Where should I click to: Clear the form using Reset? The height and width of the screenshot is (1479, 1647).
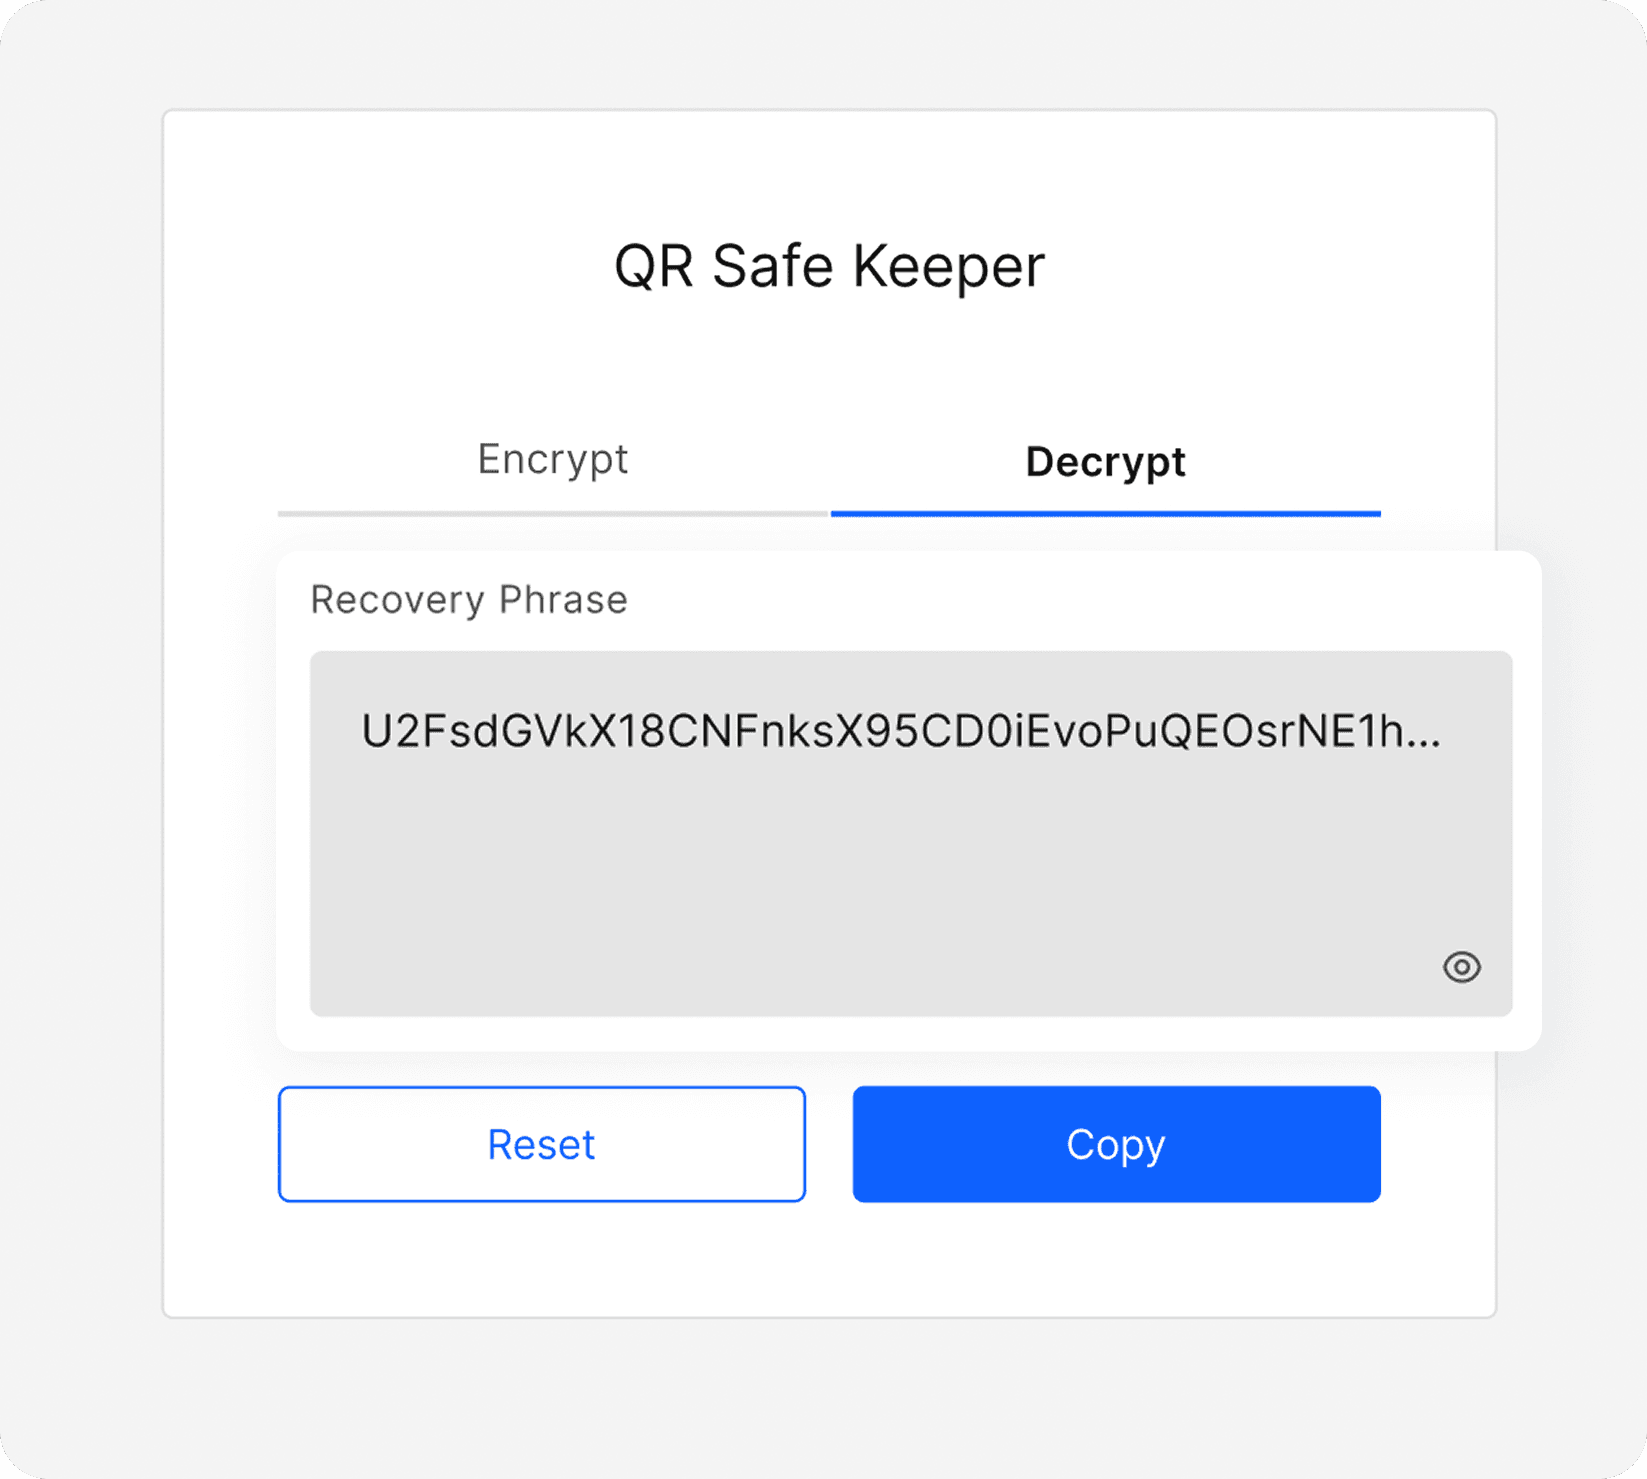pos(542,1144)
